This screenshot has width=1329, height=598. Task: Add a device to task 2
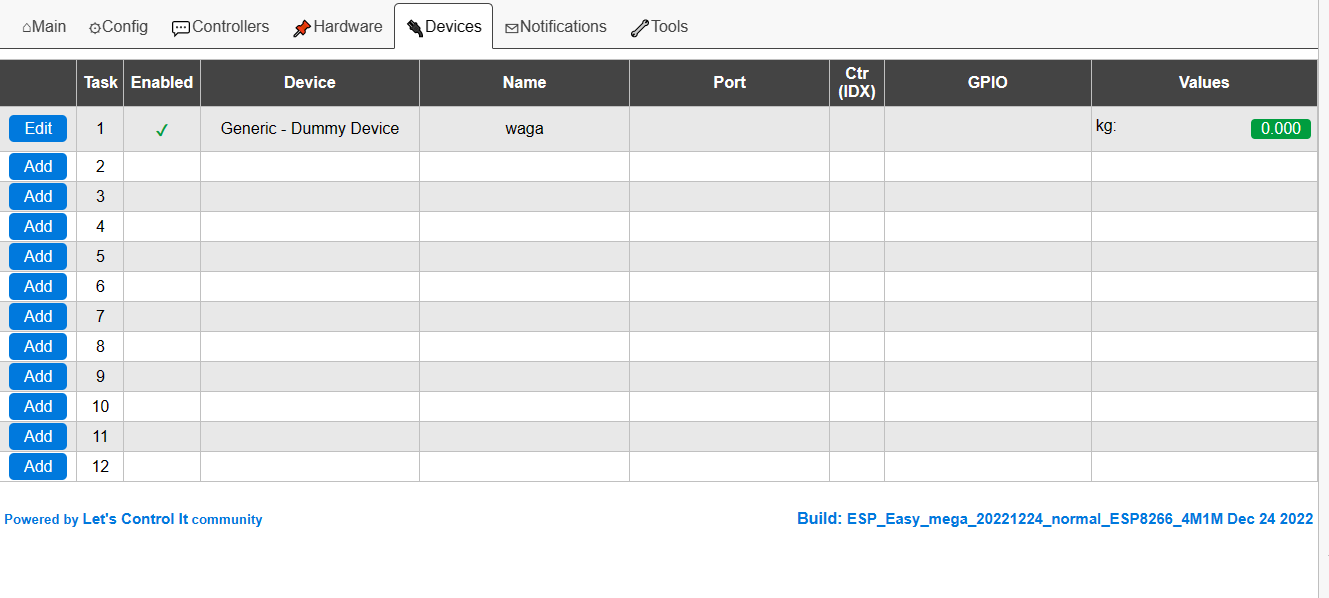tap(38, 167)
